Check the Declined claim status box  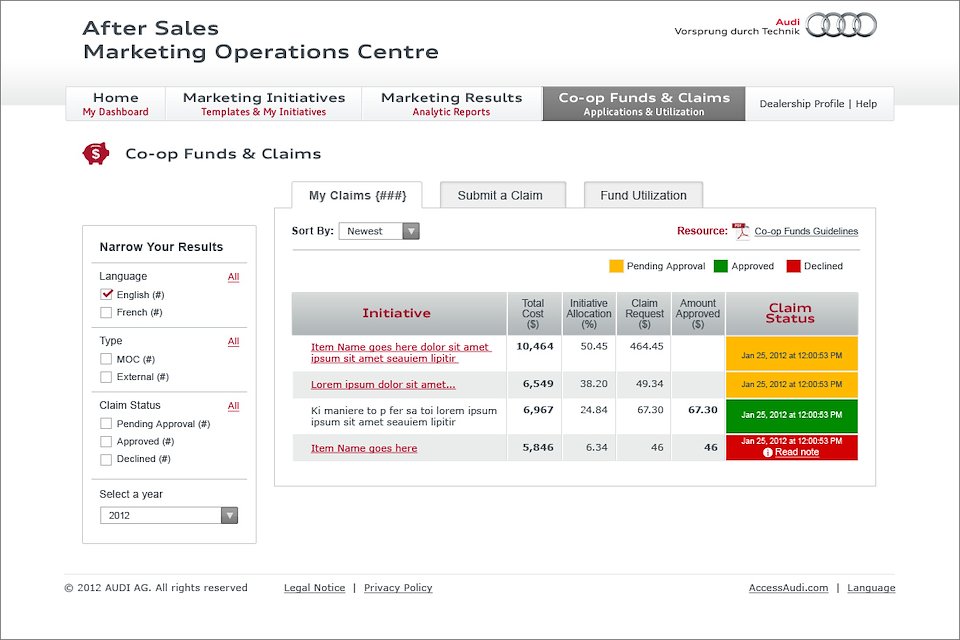click(106, 459)
